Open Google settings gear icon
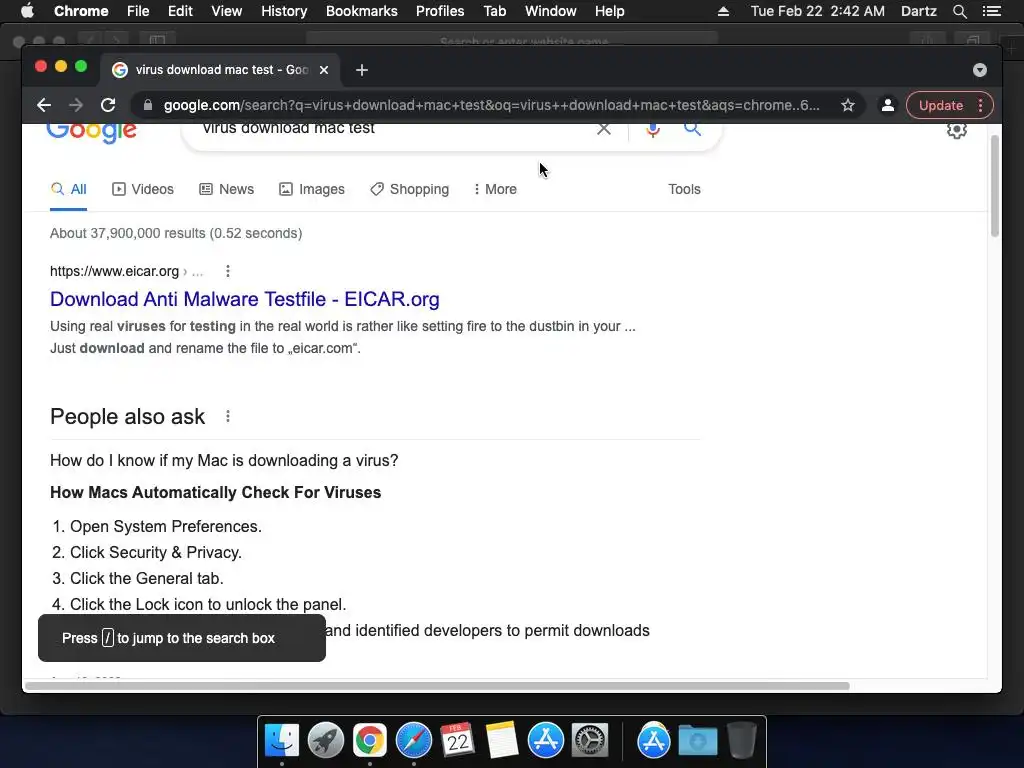 [x=957, y=130]
